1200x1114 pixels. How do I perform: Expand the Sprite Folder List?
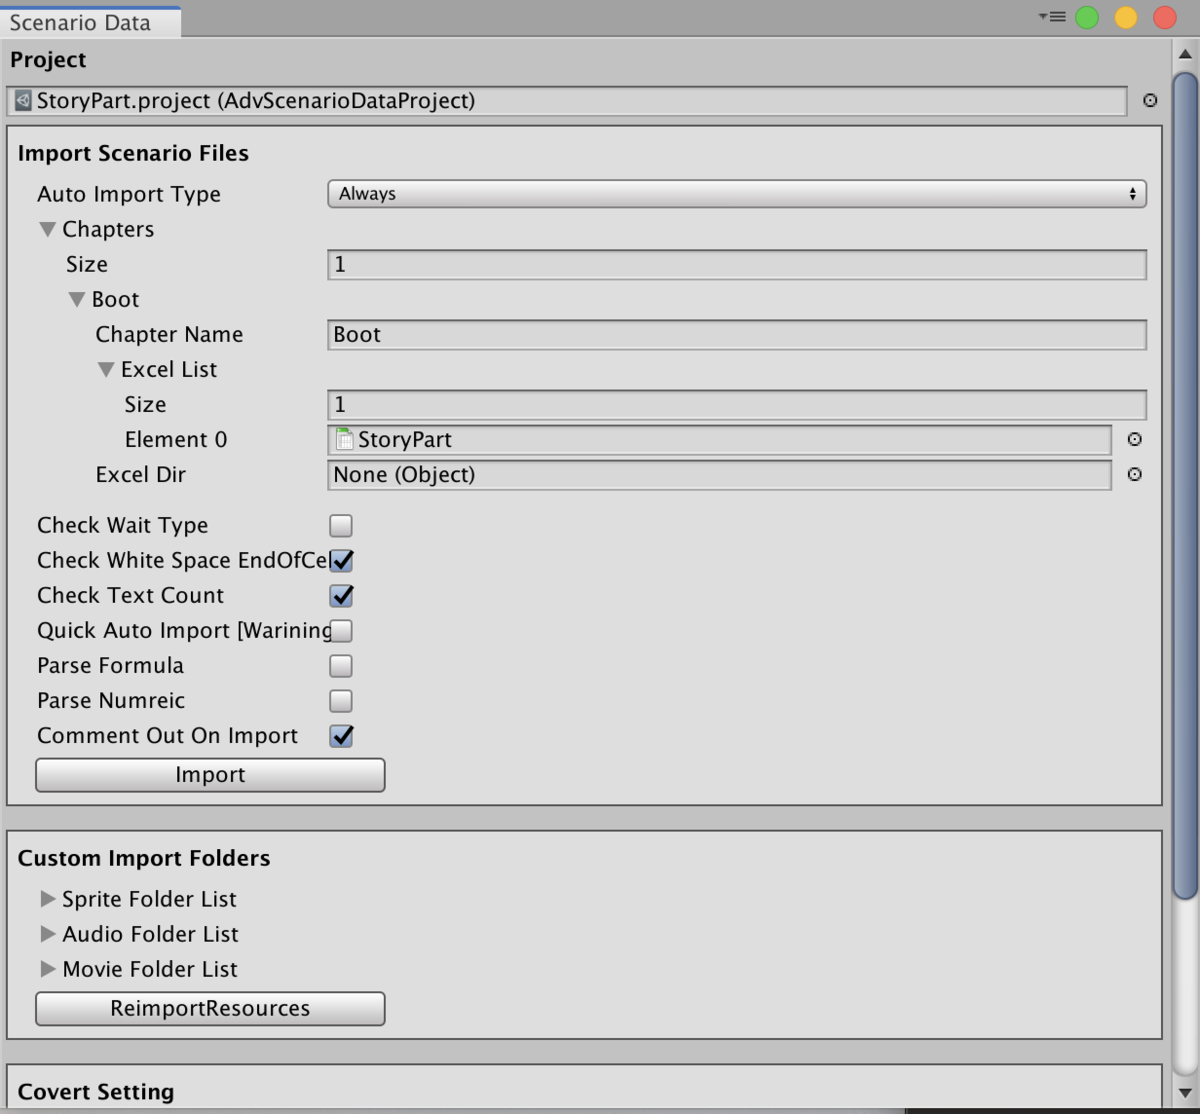(47, 899)
